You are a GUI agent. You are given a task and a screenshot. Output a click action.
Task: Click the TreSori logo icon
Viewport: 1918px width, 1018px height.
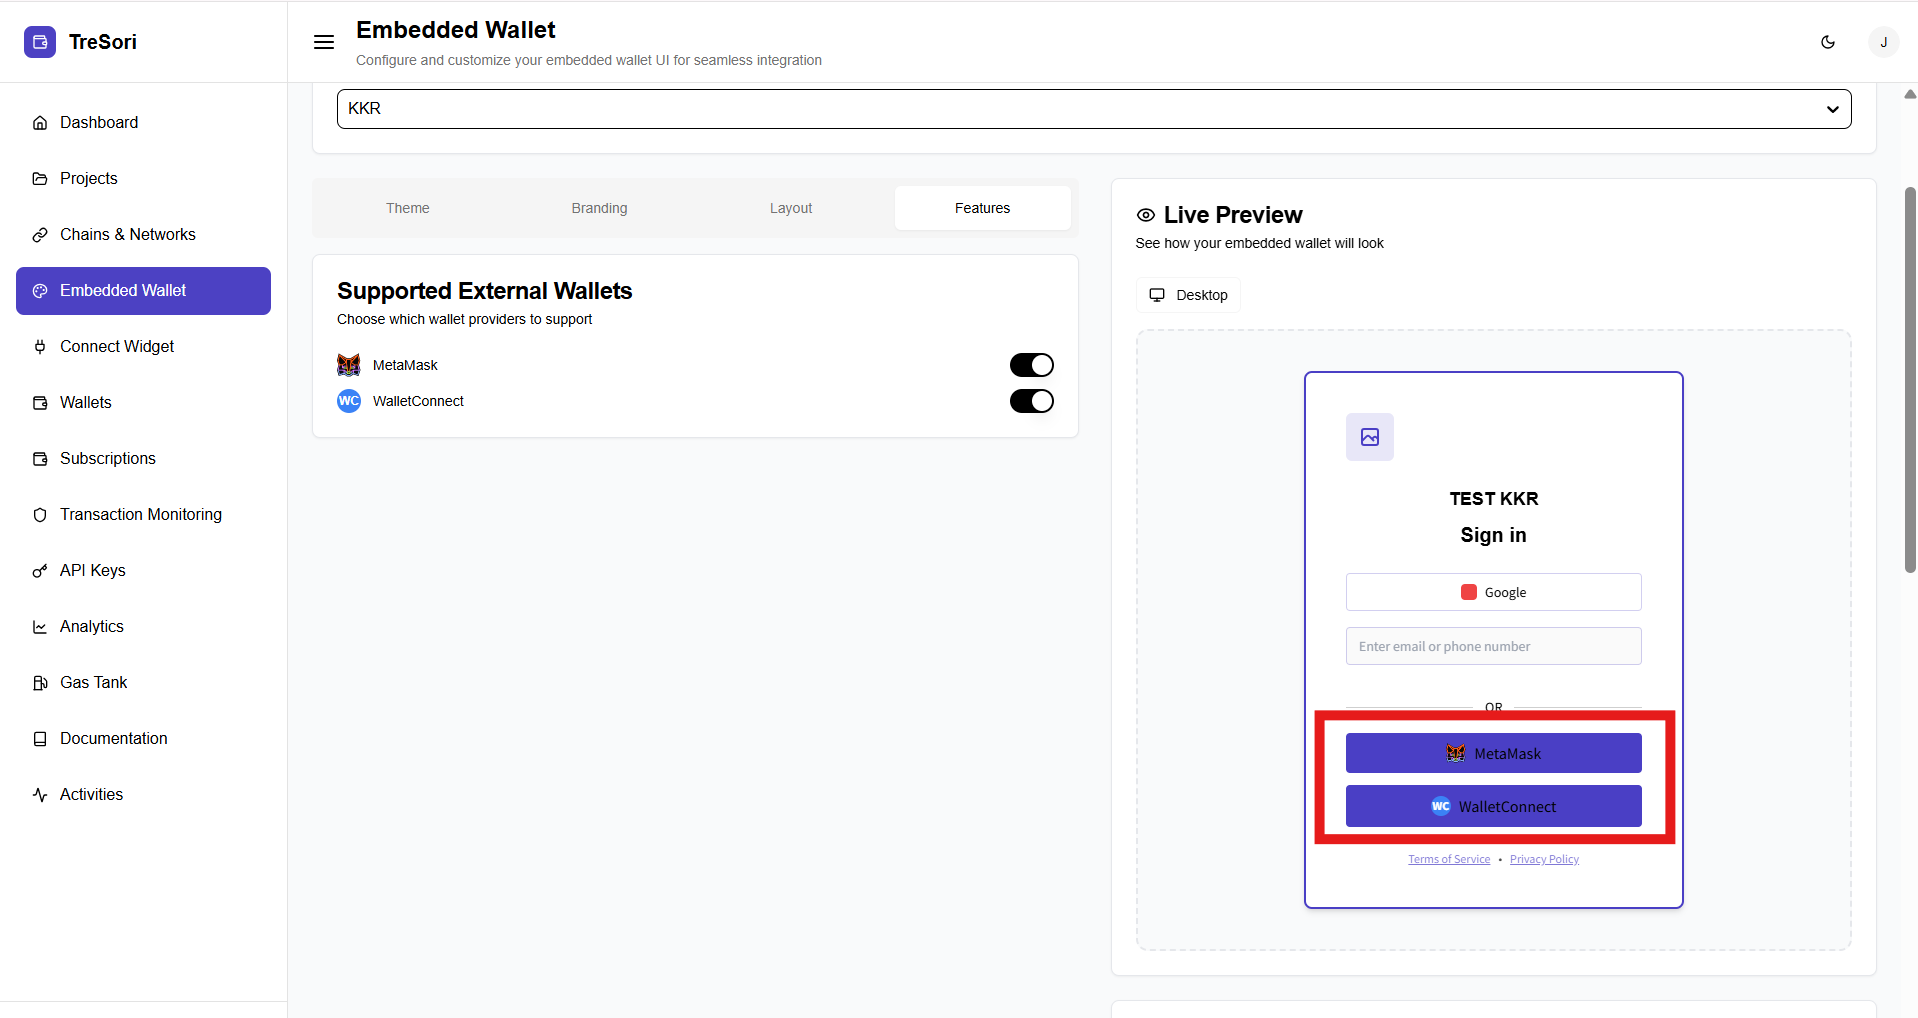coord(40,42)
